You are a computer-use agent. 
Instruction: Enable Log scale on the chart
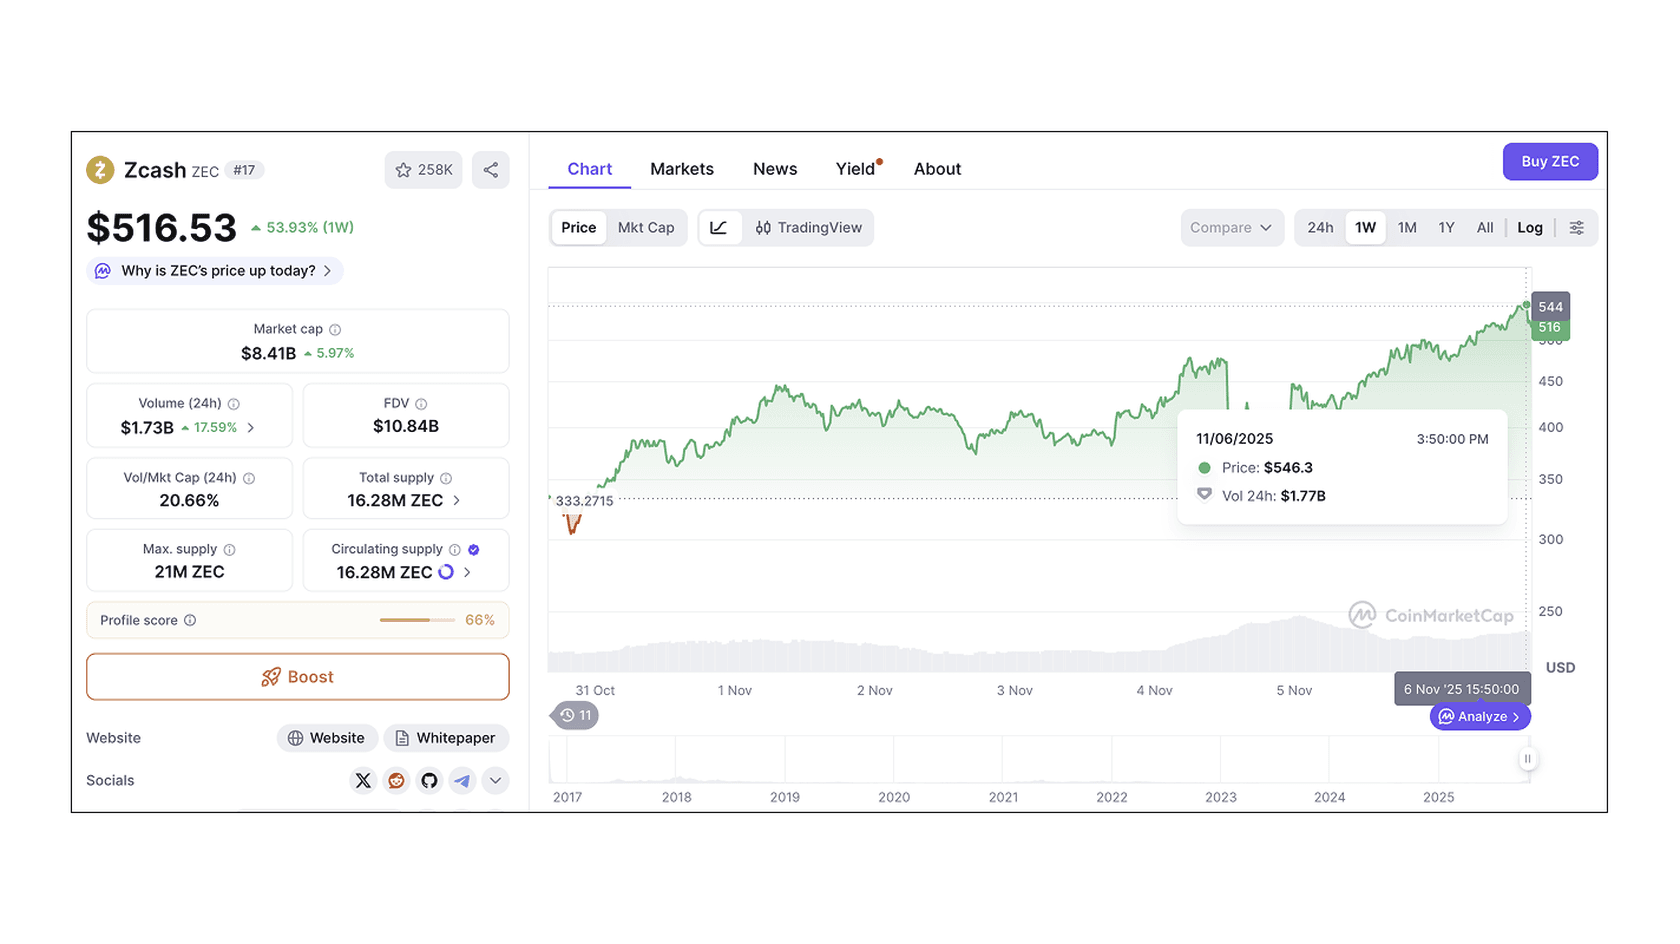click(x=1529, y=227)
